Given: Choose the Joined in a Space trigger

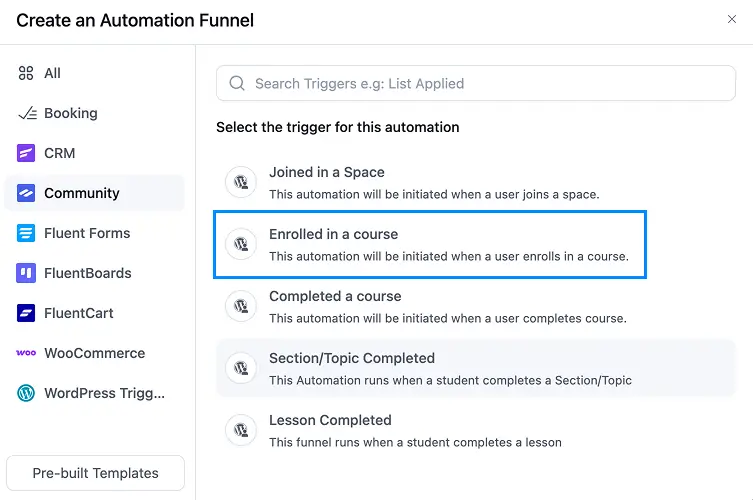Looking at the screenshot, I should (x=475, y=182).
